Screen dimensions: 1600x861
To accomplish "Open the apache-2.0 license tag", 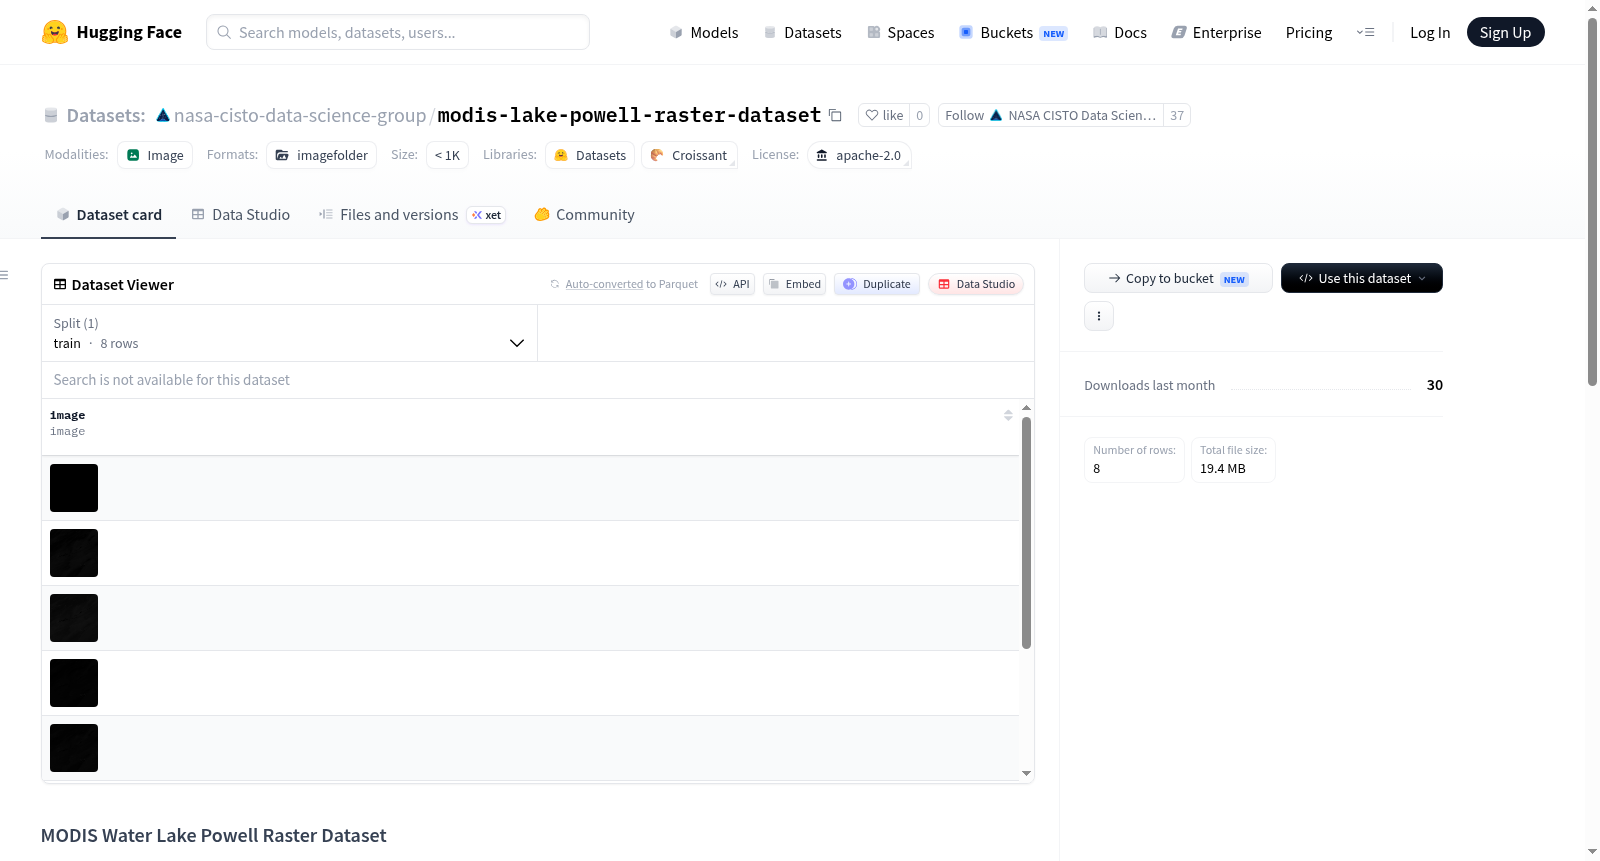I will (x=859, y=155).
